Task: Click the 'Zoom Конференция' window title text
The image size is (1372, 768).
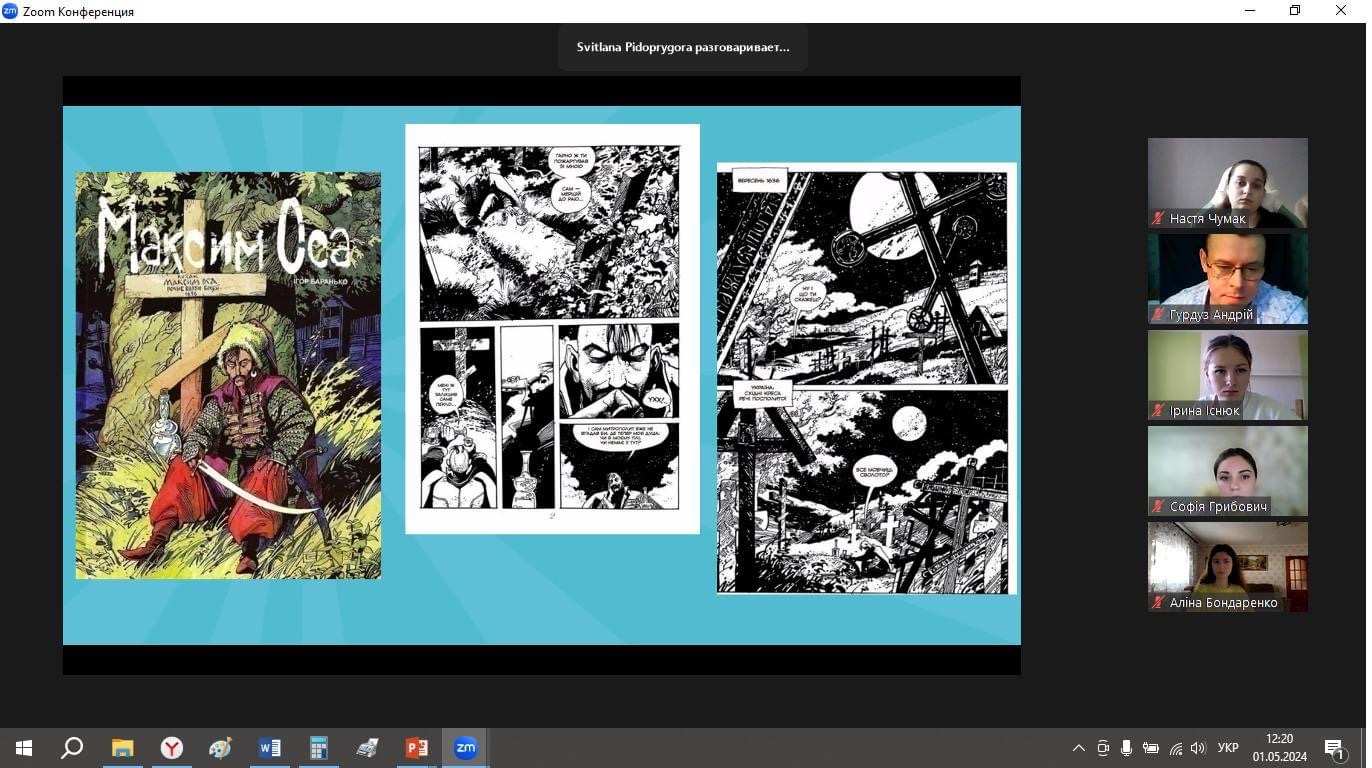Action: pos(78,12)
